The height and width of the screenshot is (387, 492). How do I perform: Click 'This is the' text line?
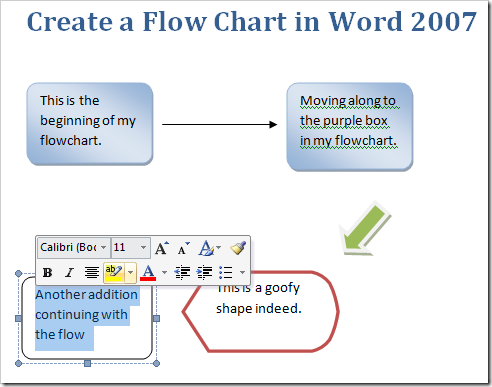pyautogui.click(x=70, y=101)
